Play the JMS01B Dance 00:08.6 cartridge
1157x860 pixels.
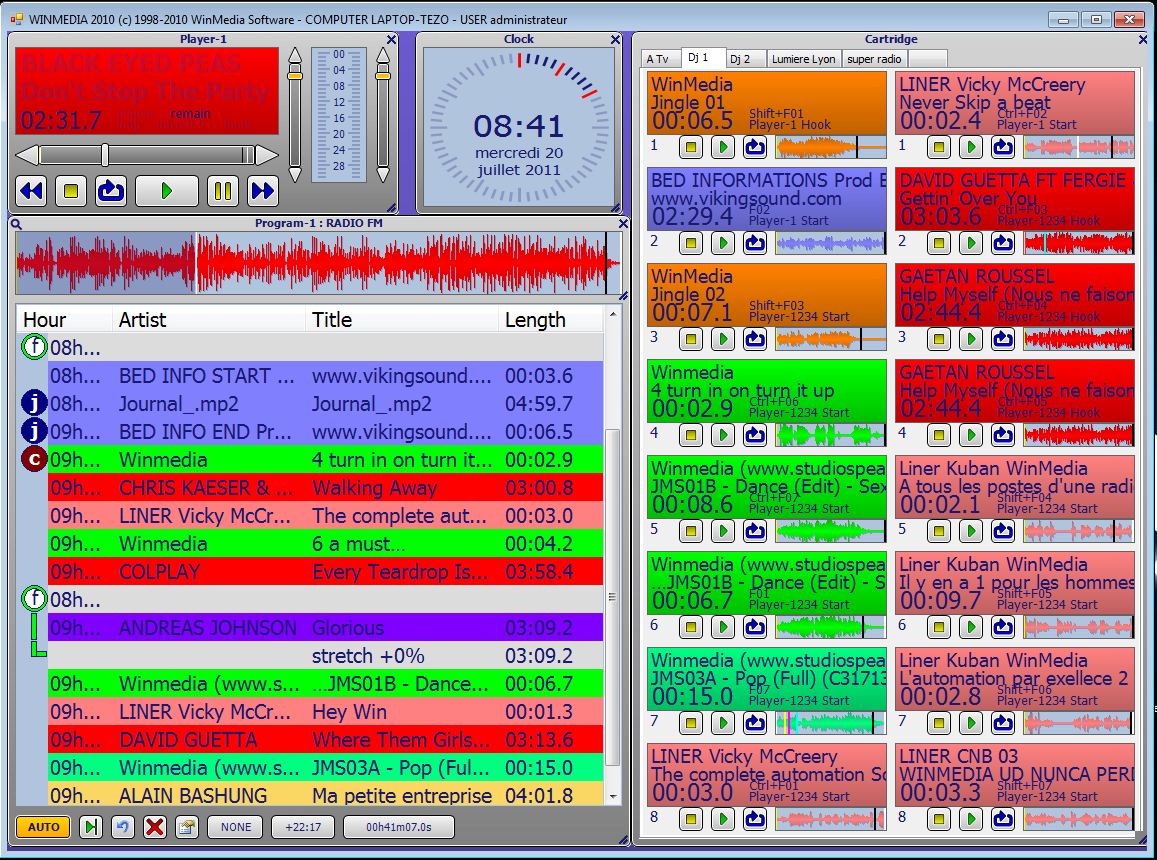(723, 531)
